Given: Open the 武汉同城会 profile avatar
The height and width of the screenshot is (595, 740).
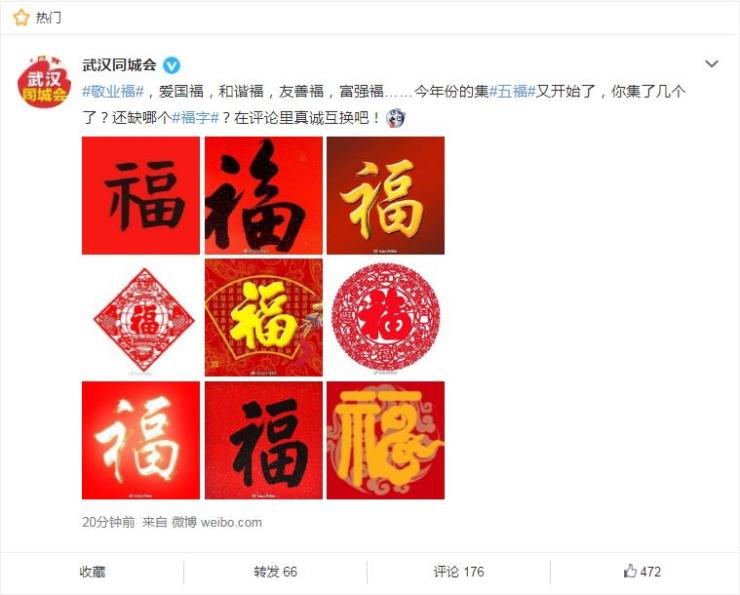Looking at the screenshot, I should [44, 81].
